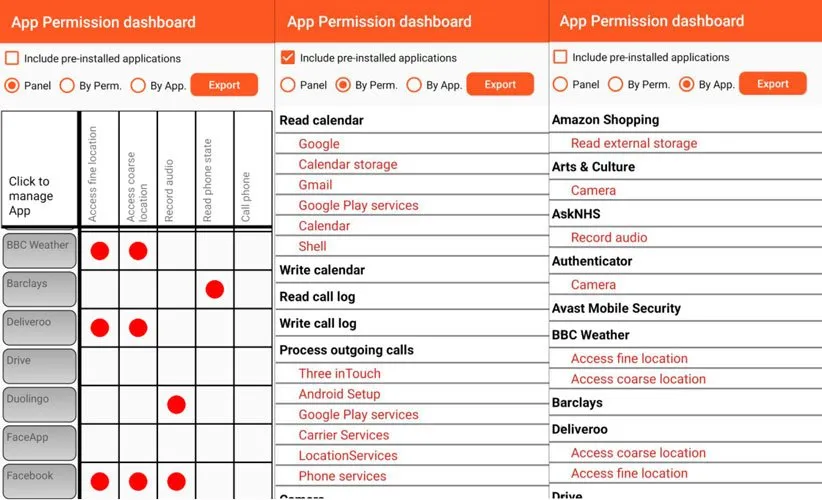This screenshot has width=822, height=500.
Task: Expand Avast Mobile Security app entry
Action: tap(616, 308)
